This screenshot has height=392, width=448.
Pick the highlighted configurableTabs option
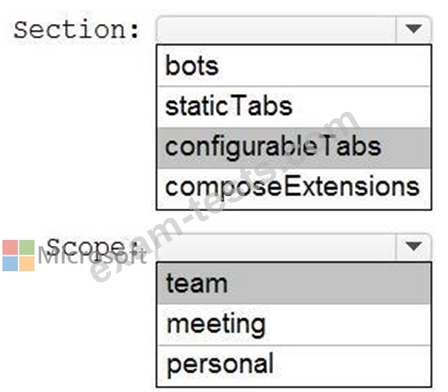[294, 147]
